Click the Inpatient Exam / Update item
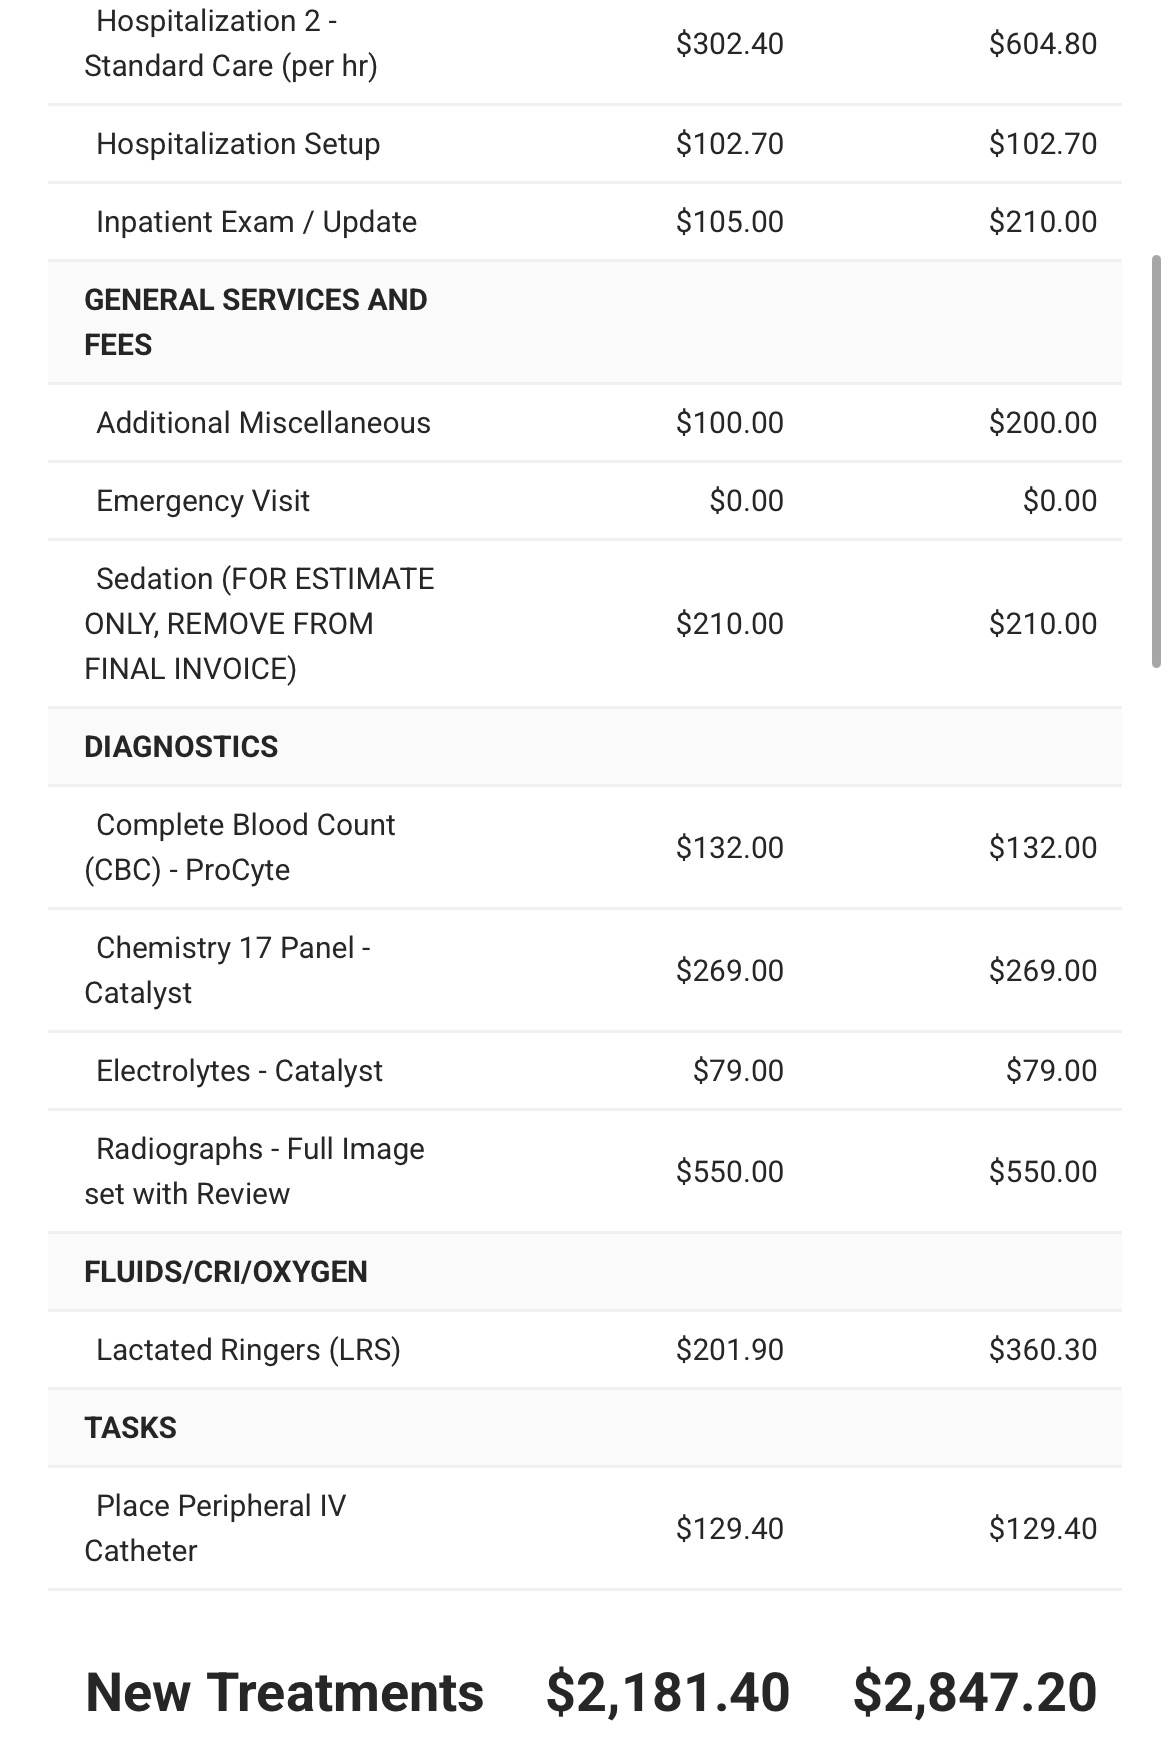This screenshot has width=1170, height=1749. (584, 222)
